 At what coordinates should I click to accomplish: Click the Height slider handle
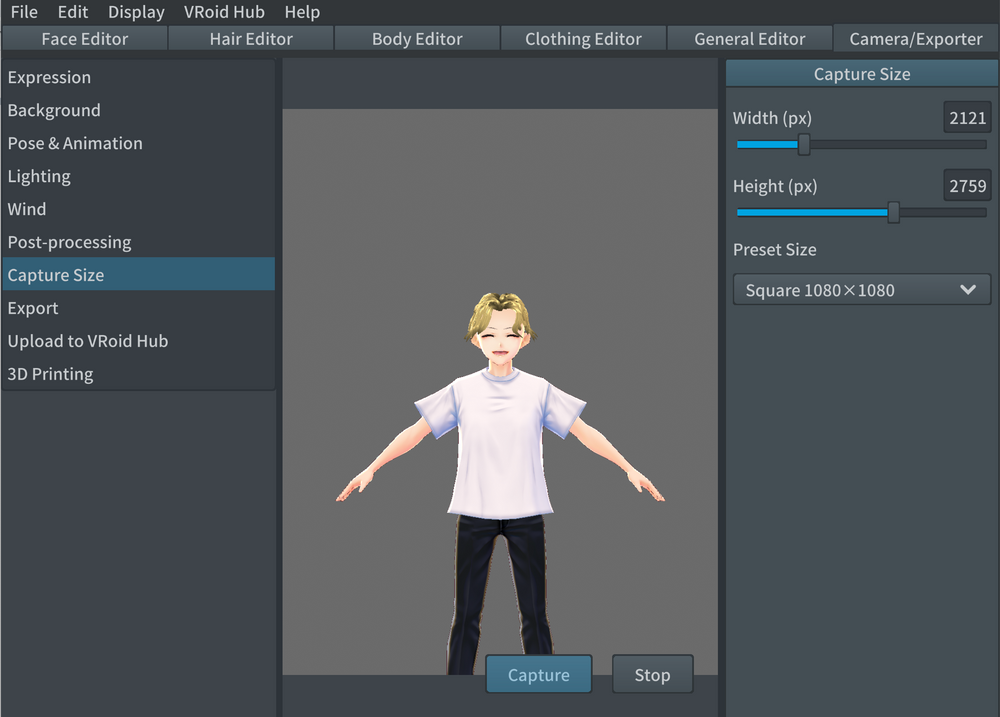pos(894,212)
